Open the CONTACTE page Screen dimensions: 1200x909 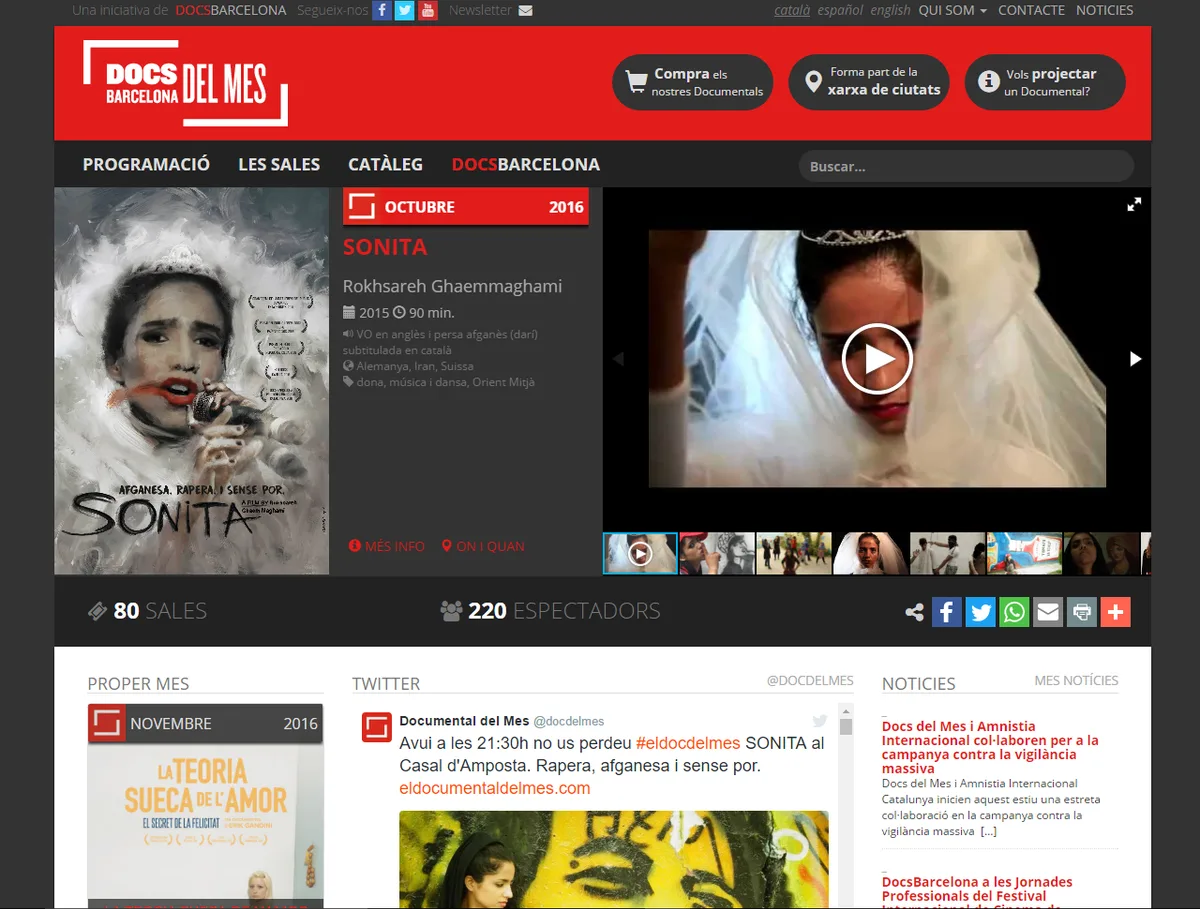(1031, 10)
